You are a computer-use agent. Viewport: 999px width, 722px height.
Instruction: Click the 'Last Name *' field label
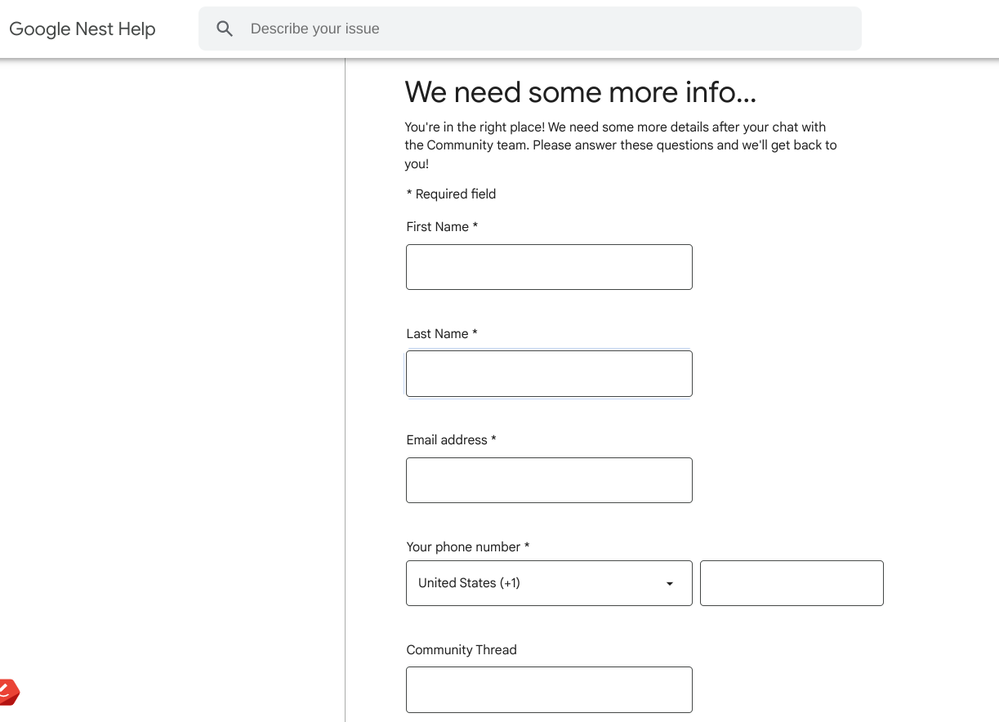442,334
